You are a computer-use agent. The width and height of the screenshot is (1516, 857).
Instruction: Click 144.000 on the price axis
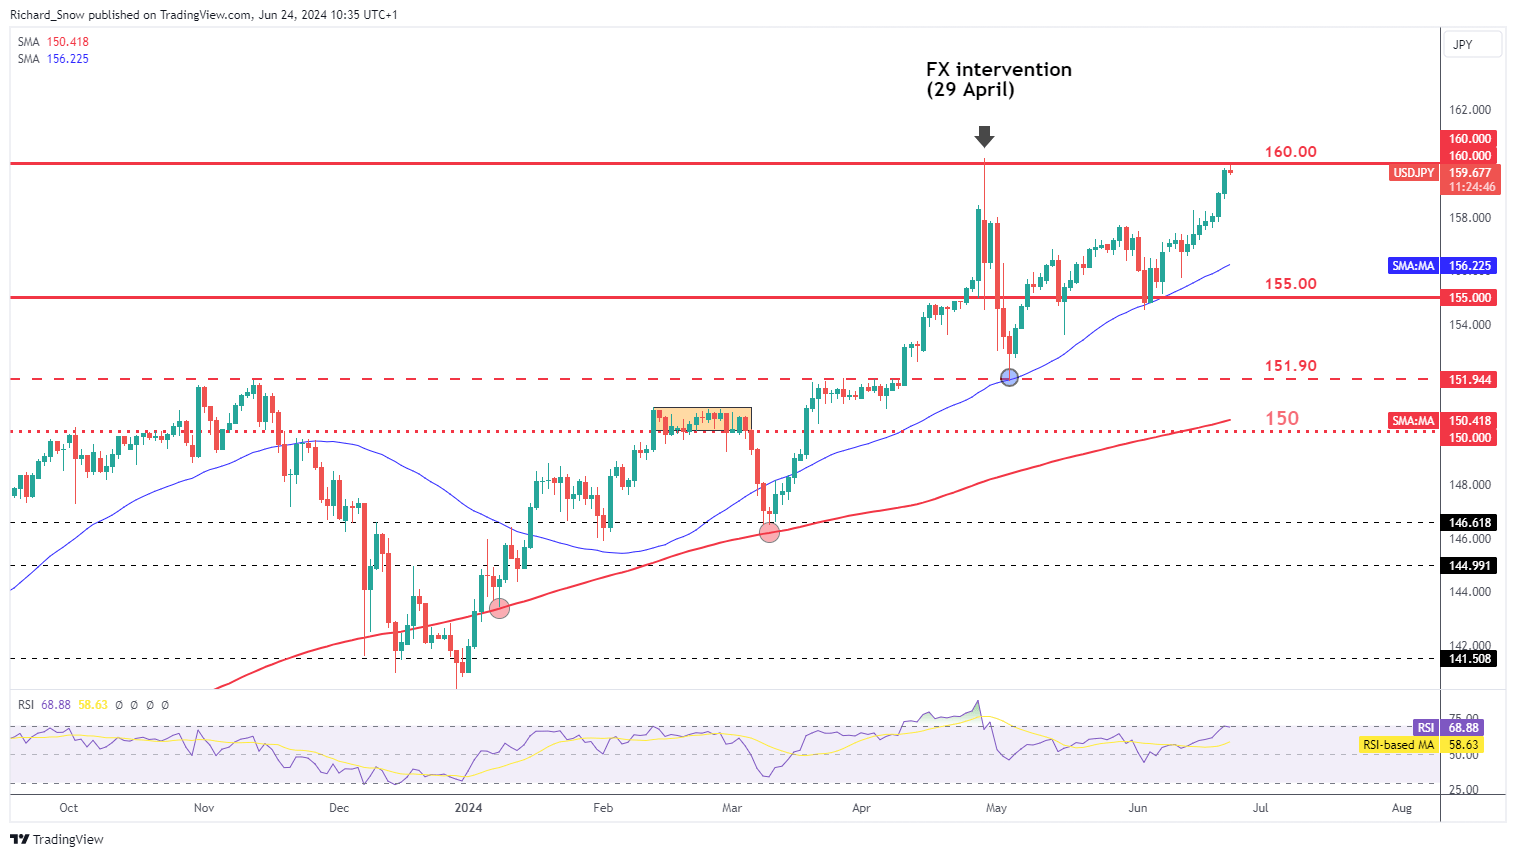[1470, 592]
